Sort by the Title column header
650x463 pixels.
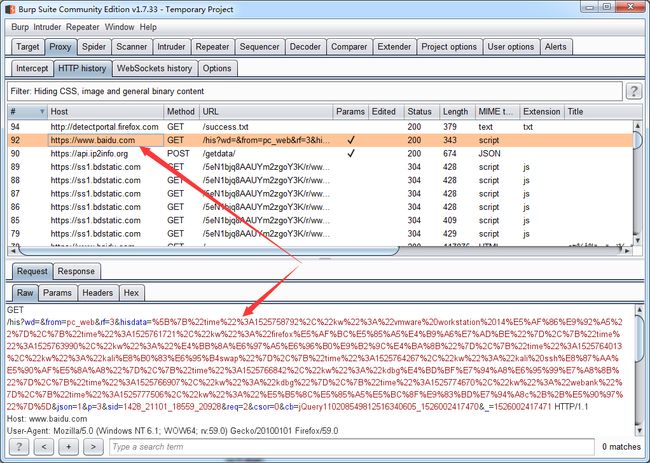(x=597, y=112)
